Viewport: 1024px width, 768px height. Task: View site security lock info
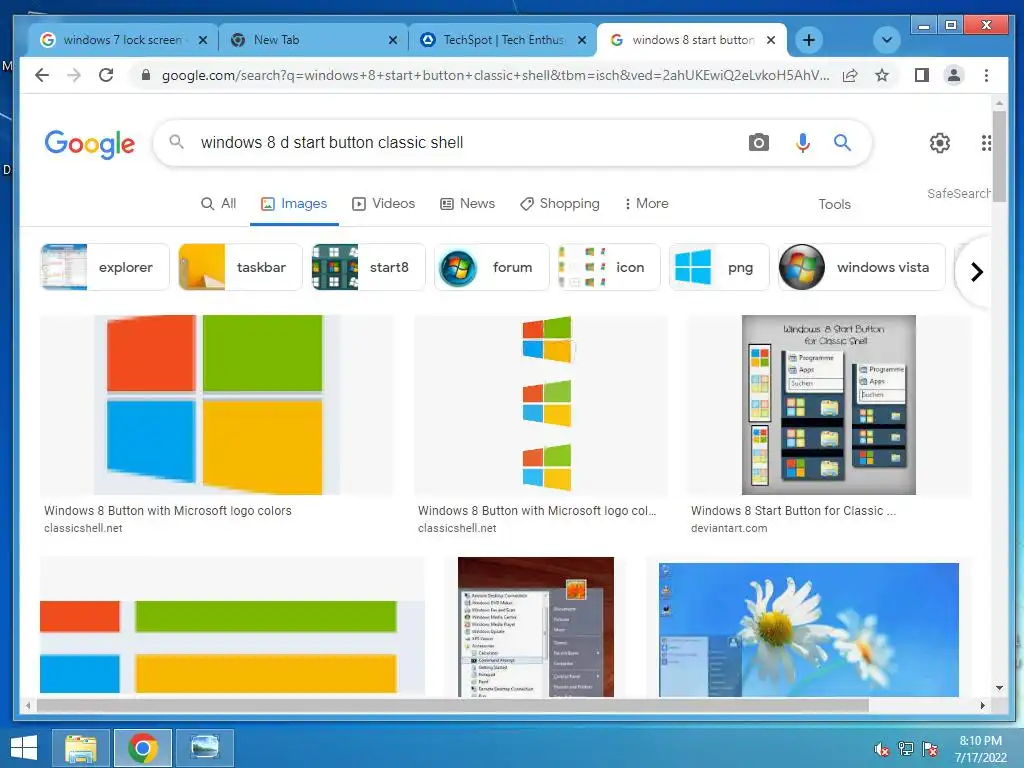[x=146, y=75]
